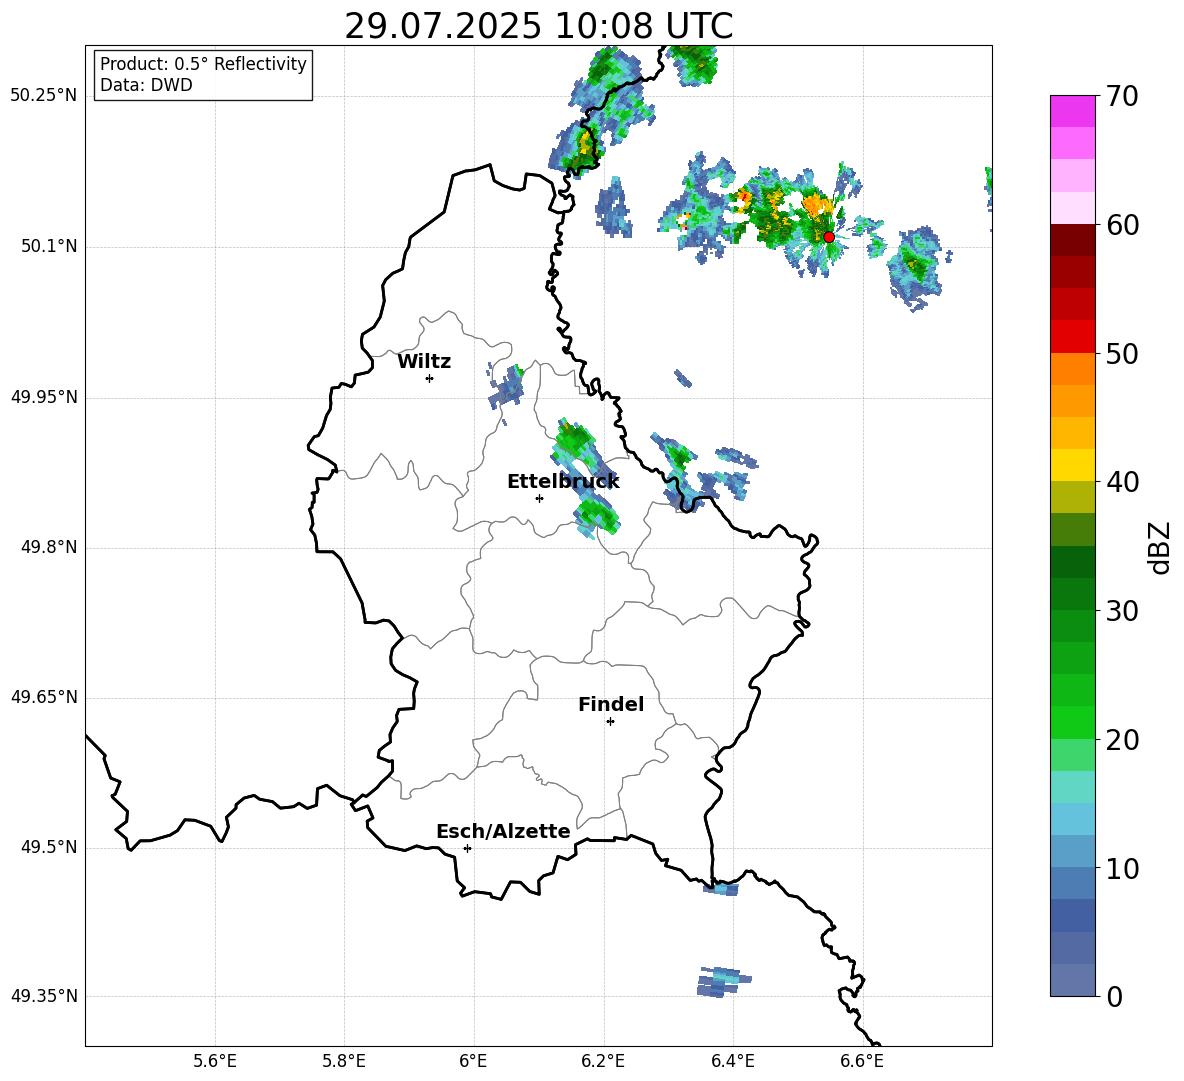Click the orange echo core beside radar dot
The height and width of the screenshot is (1081, 1184).
[816, 205]
